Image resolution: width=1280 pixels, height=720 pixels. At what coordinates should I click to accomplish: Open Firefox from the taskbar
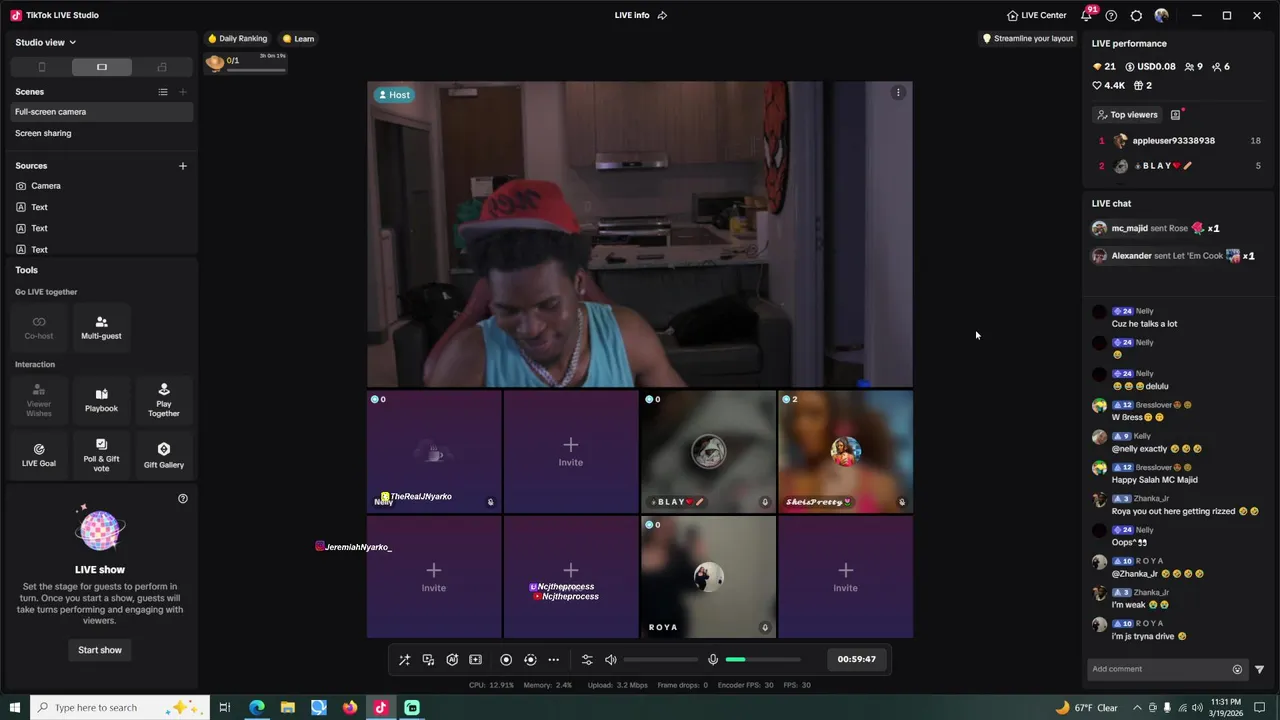tap(349, 707)
